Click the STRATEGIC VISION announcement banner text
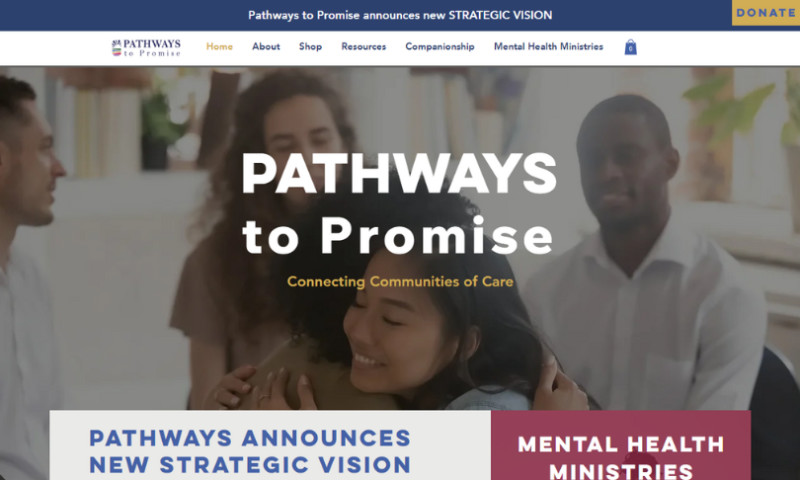This screenshot has height=480, width=800. click(400, 15)
